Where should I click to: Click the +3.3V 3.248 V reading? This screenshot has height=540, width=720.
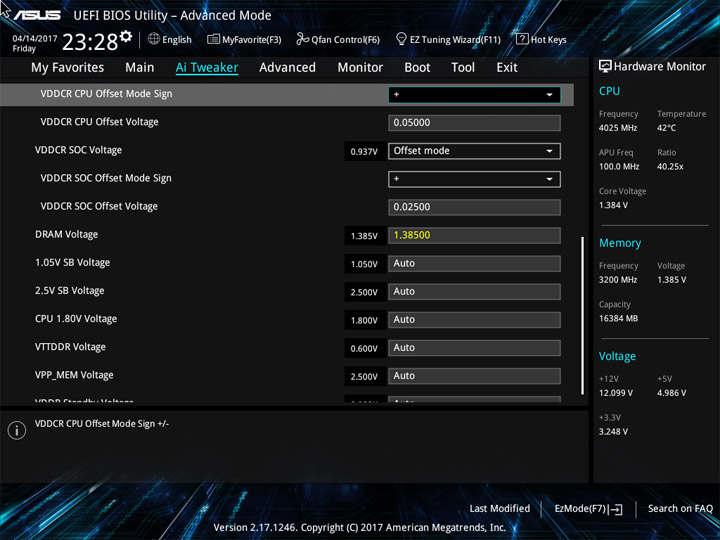pos(613,432)
